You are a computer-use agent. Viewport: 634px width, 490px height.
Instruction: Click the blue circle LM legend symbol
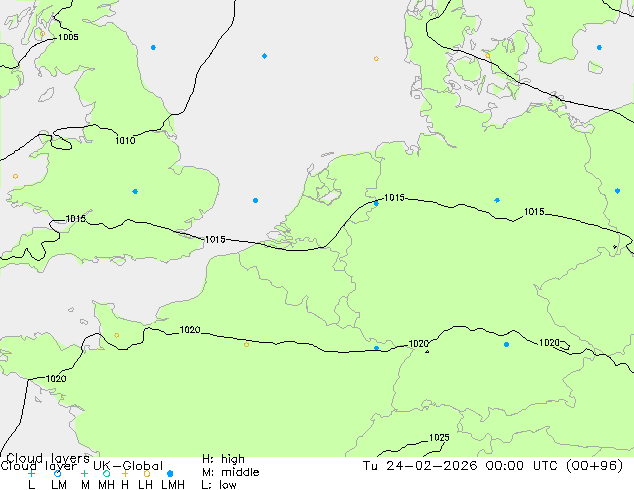[58, 473]
